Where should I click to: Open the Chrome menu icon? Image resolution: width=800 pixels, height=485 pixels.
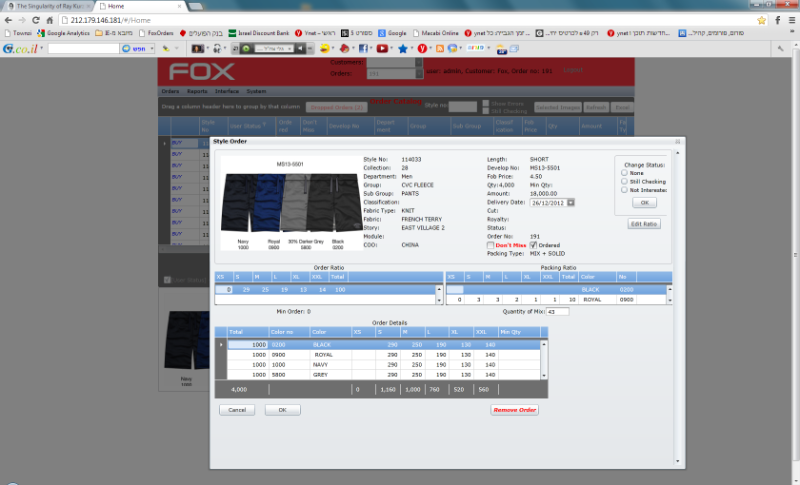pos(792,20)
